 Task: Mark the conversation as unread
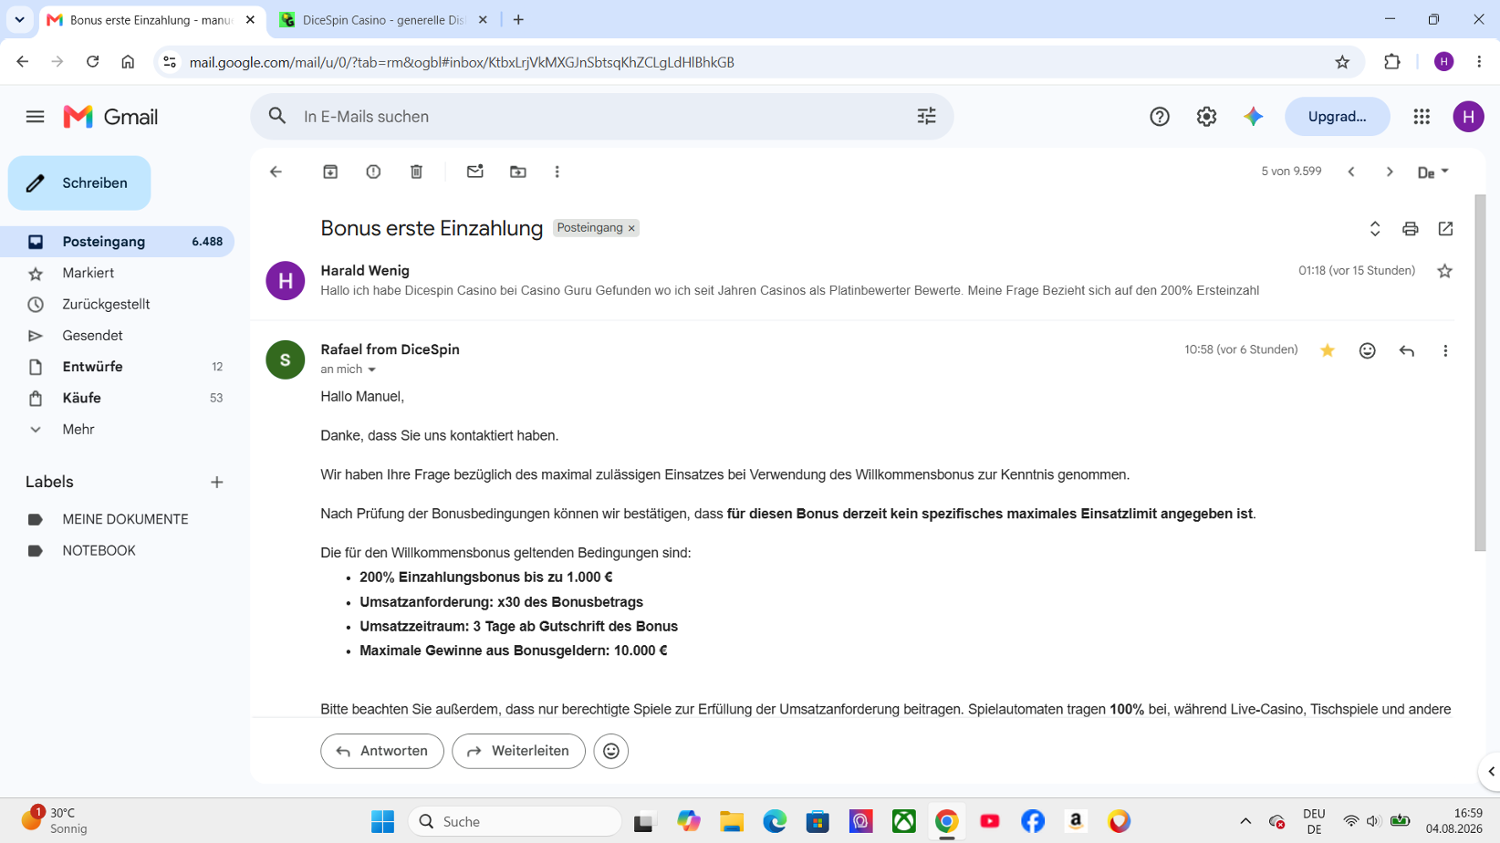[475, 172]
